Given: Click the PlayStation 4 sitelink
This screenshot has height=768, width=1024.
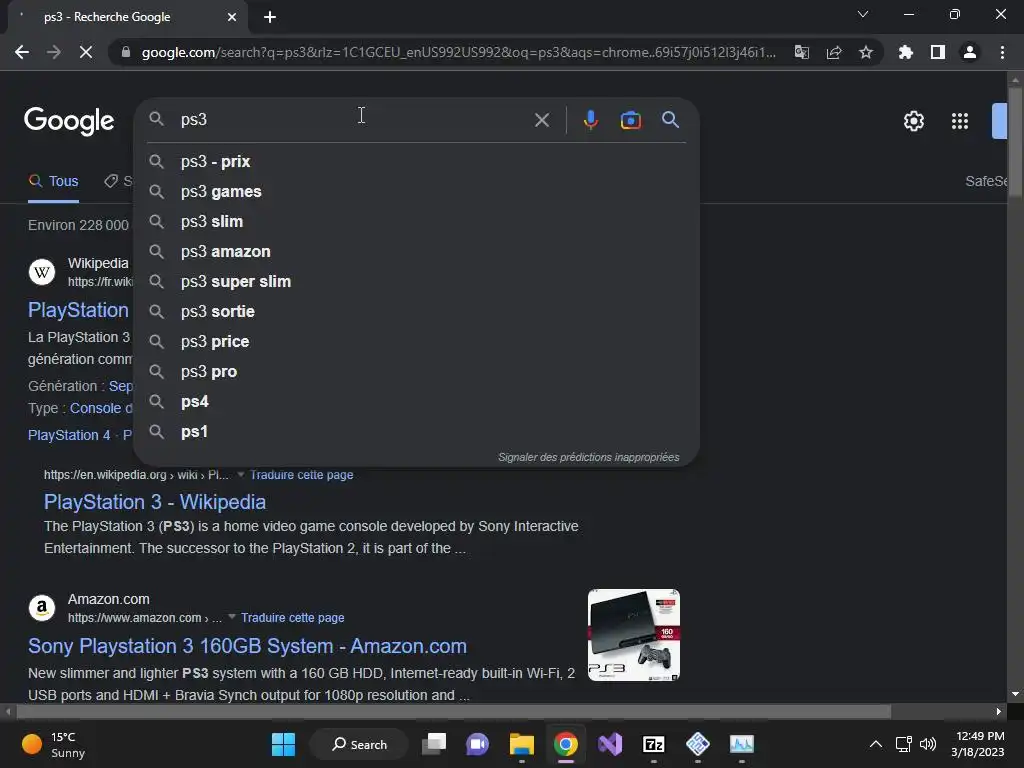Looking at the screenshot, I should click(69, 435).
